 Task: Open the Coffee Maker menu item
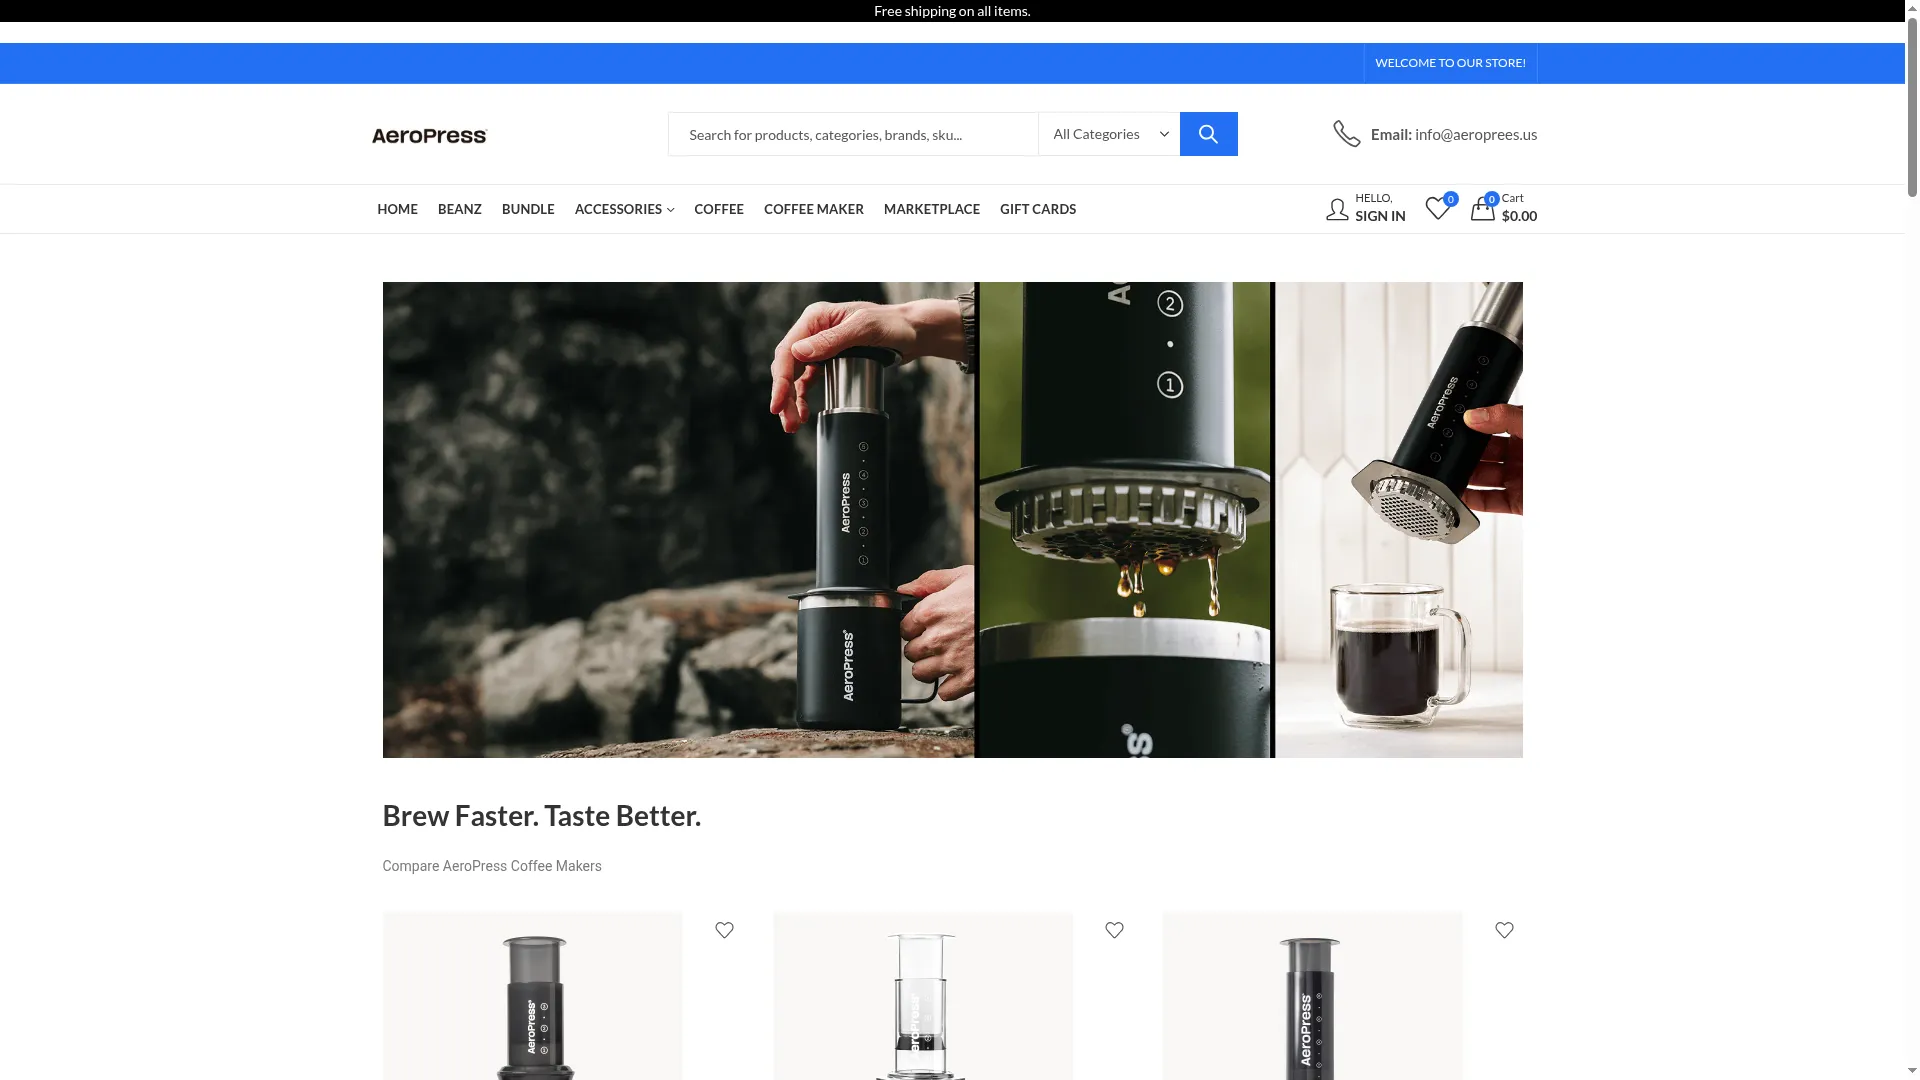814,209
